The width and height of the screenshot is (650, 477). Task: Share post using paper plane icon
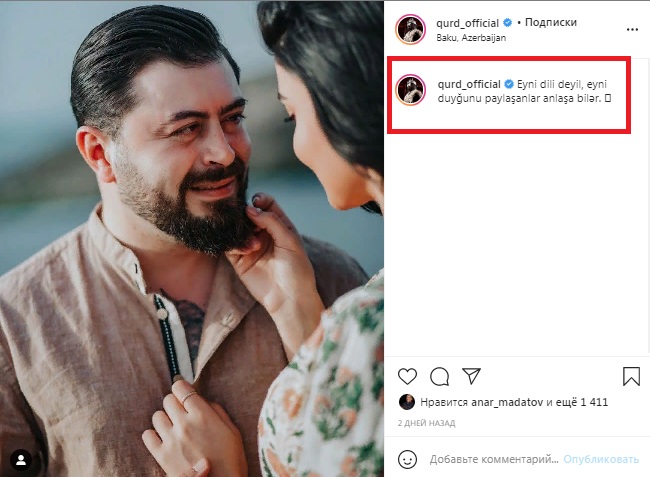471,376
